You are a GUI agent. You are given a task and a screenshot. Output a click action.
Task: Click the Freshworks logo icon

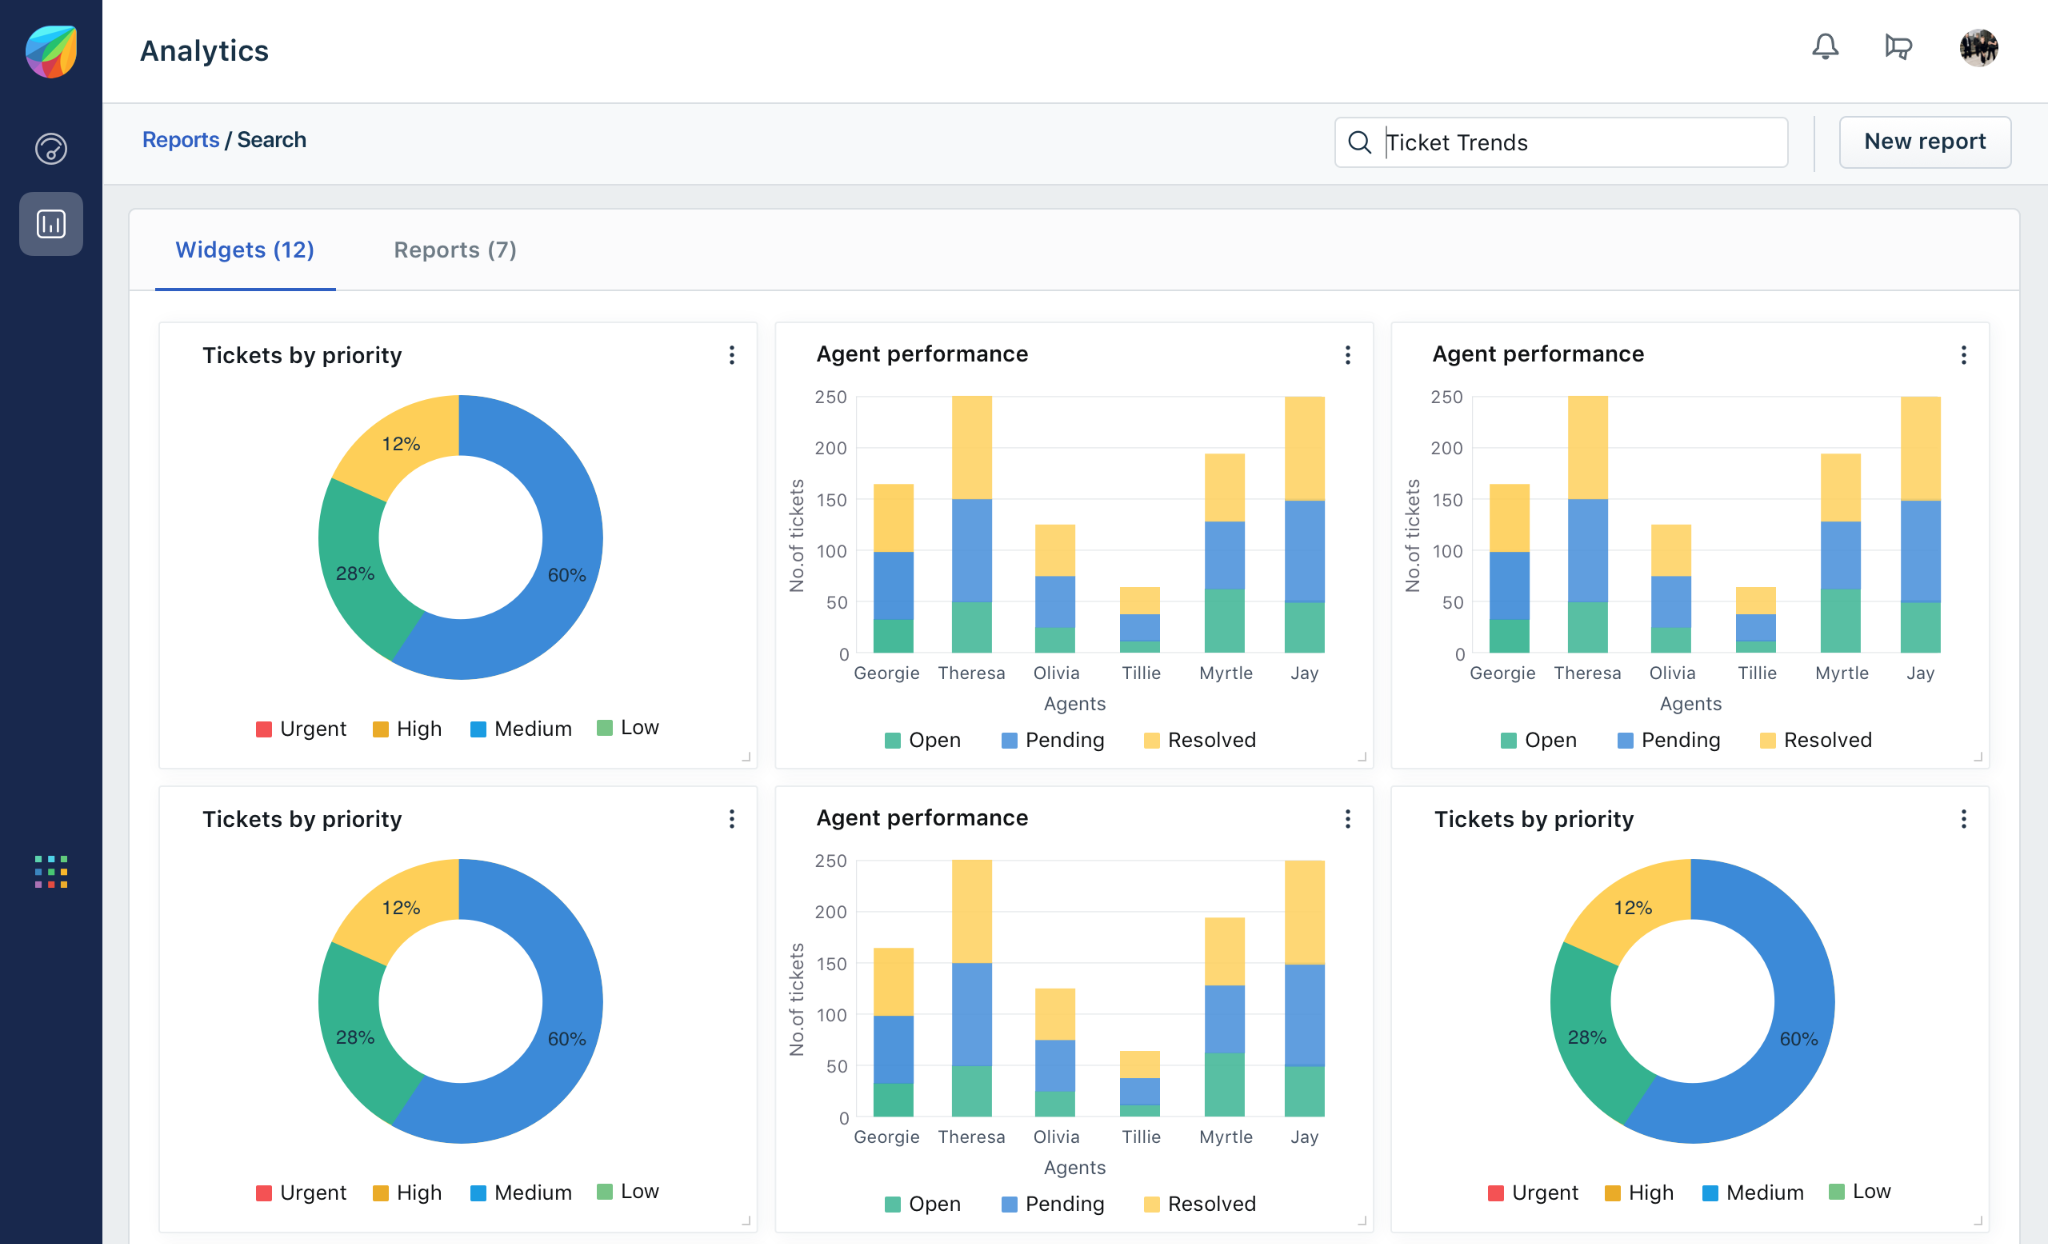point(51,52)
